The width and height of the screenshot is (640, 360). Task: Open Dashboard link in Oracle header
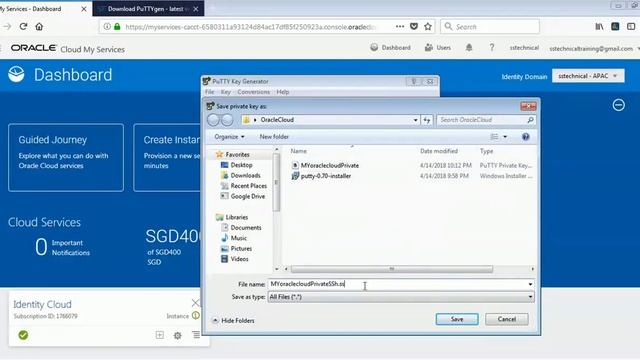click(x=390, y=48)
